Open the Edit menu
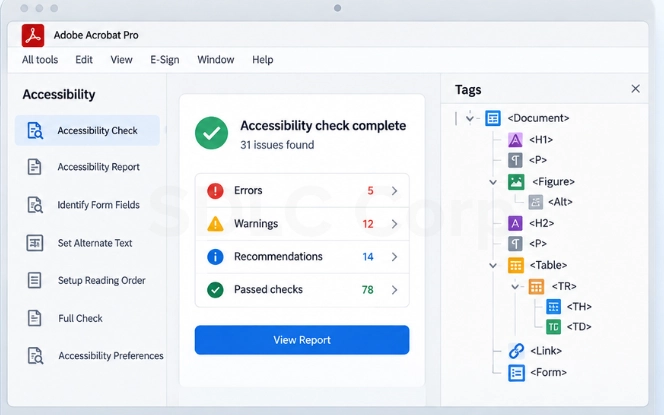Screen dimensions: 664x415 84,60
